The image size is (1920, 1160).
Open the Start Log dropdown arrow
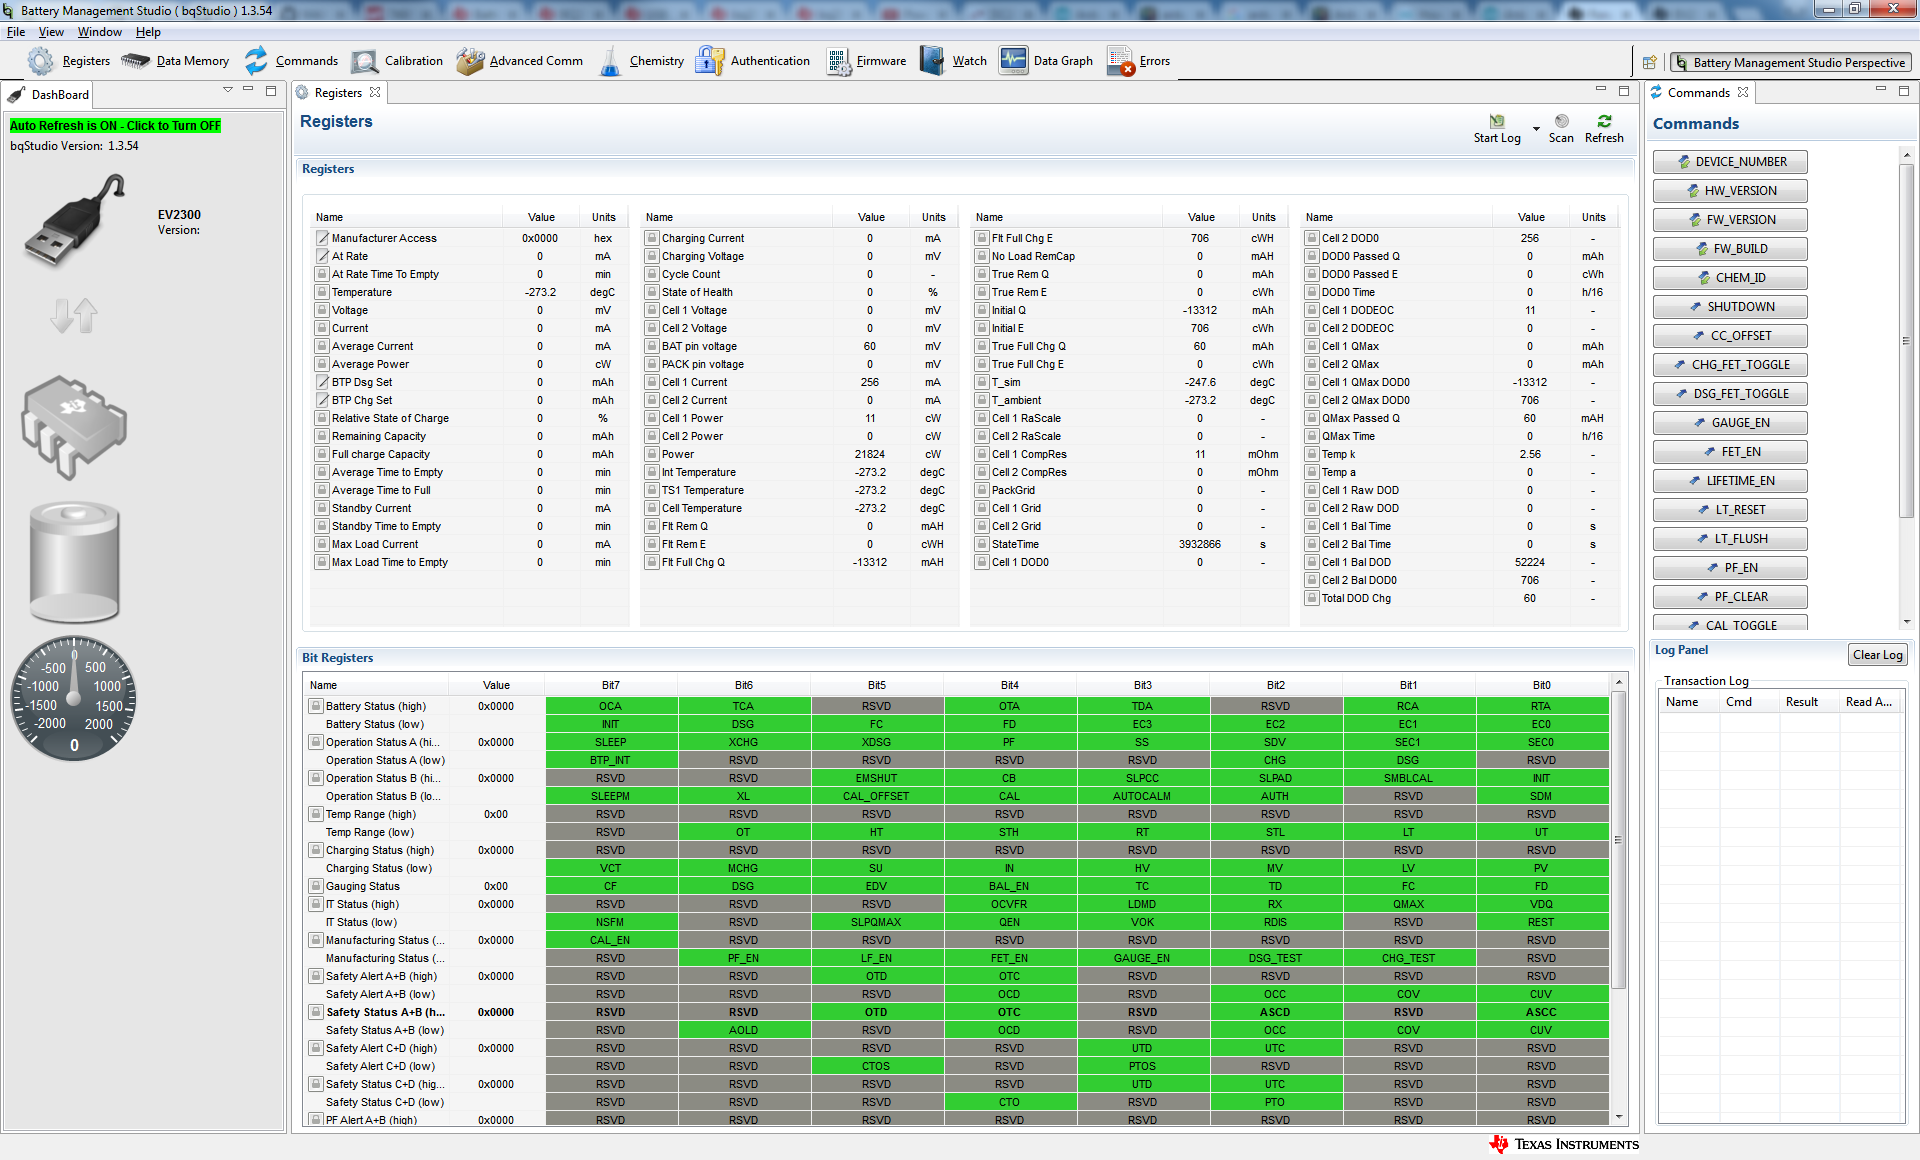click(x=1536, y=129)
